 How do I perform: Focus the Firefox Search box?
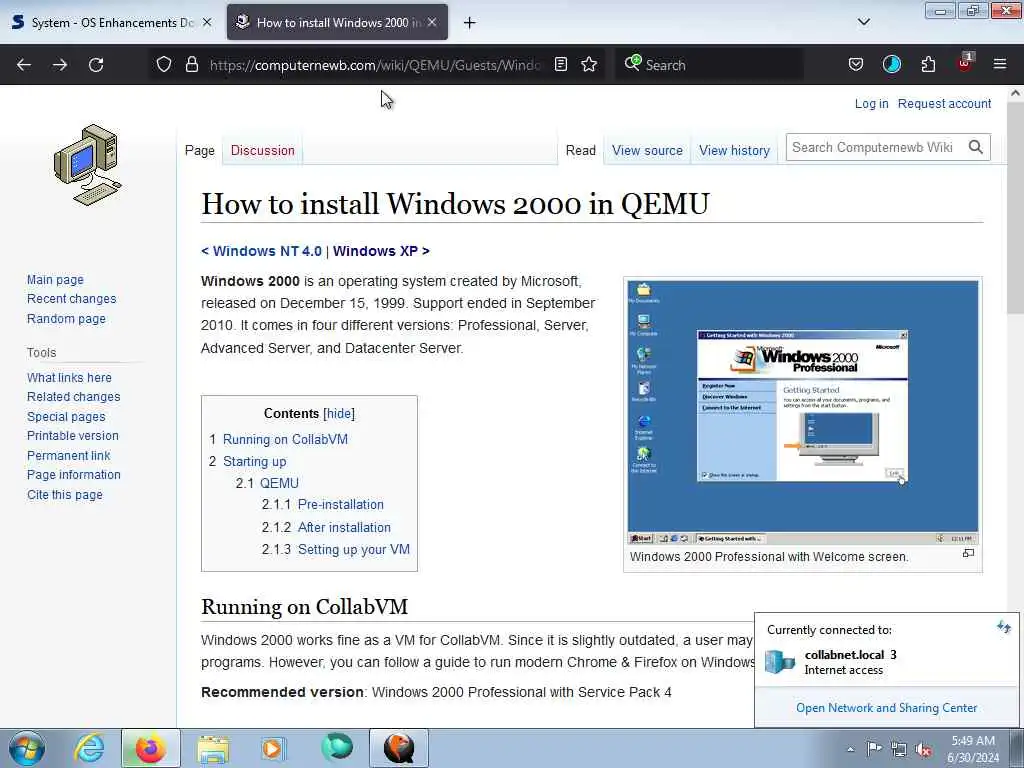tap(709, 65)
